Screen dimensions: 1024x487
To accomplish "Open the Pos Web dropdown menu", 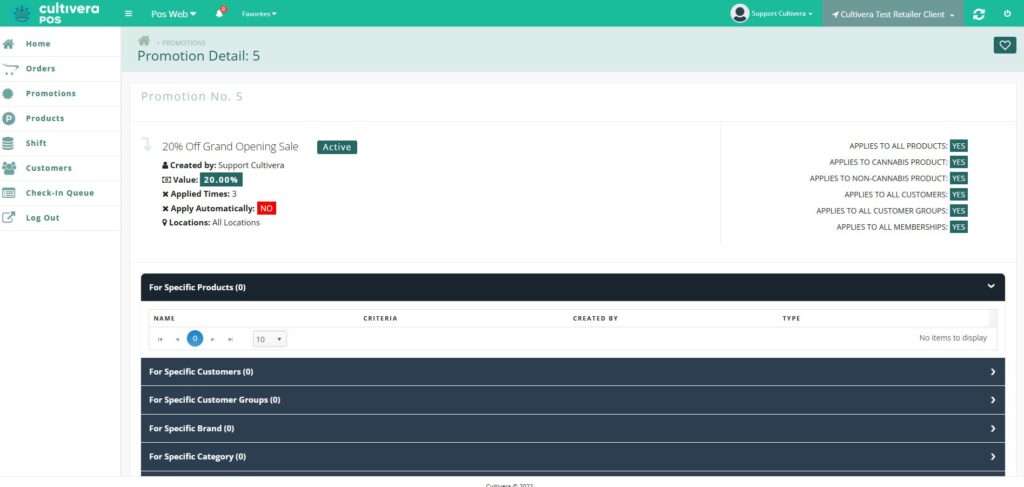I will point(173,14).
